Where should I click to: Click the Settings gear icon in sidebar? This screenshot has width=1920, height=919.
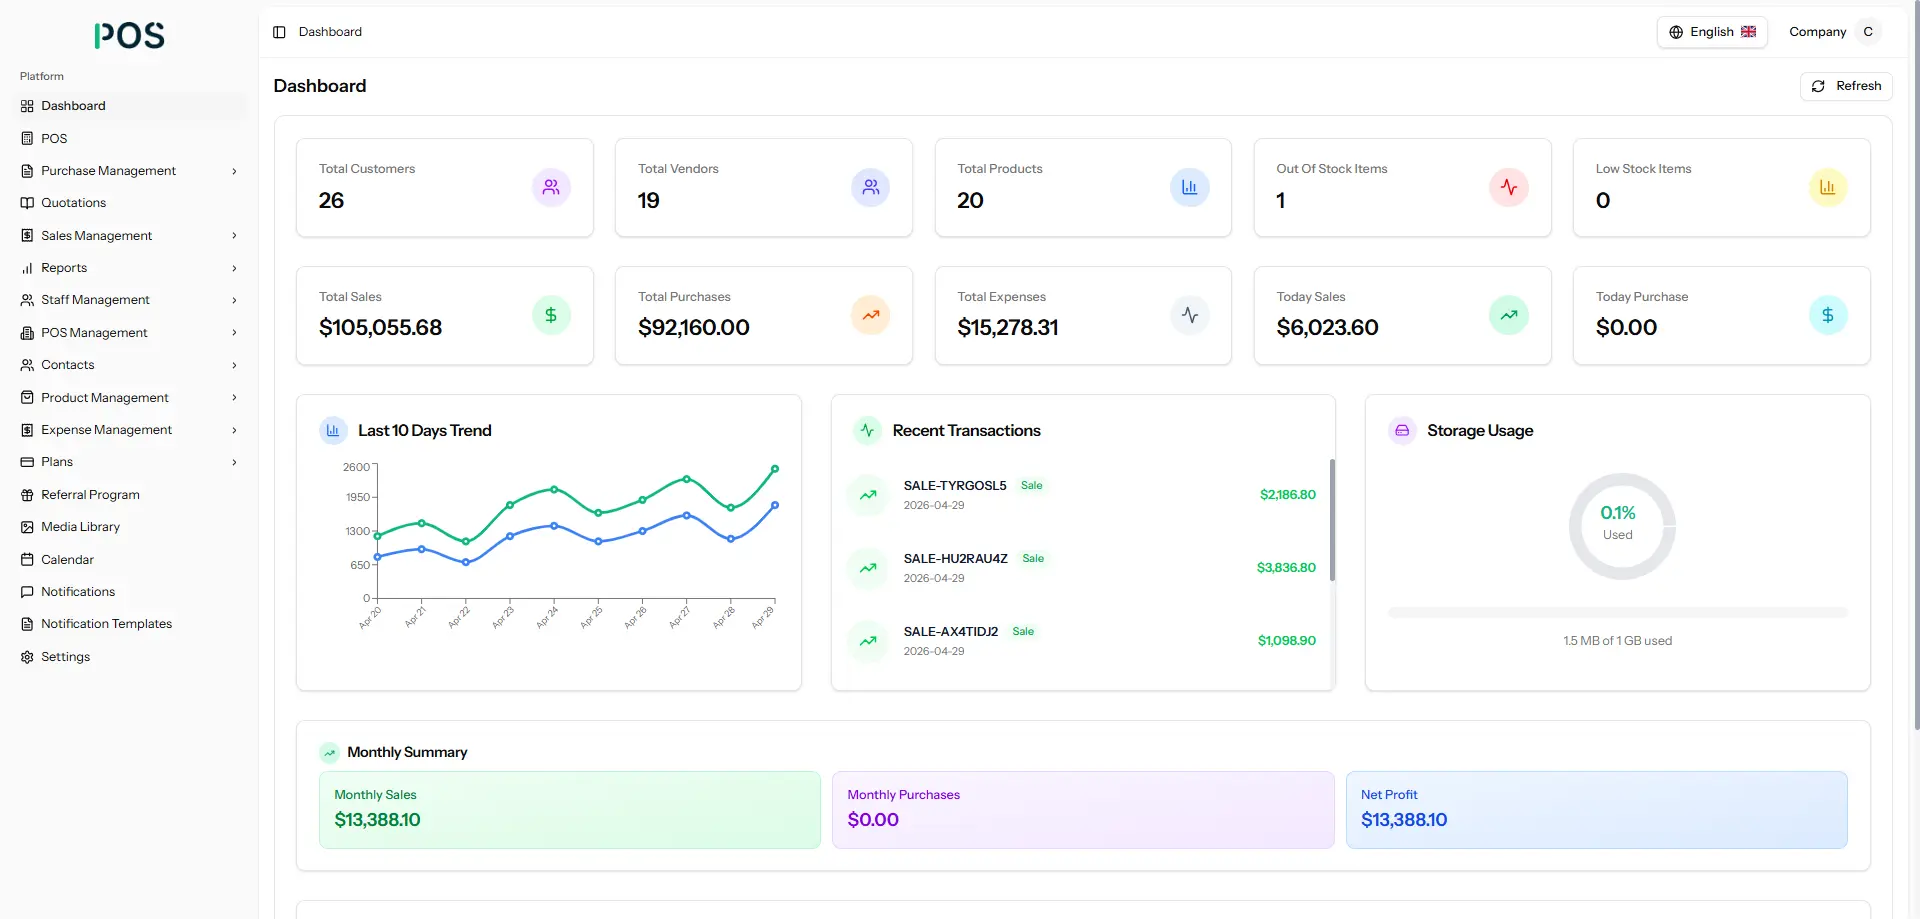coord(27,657)
